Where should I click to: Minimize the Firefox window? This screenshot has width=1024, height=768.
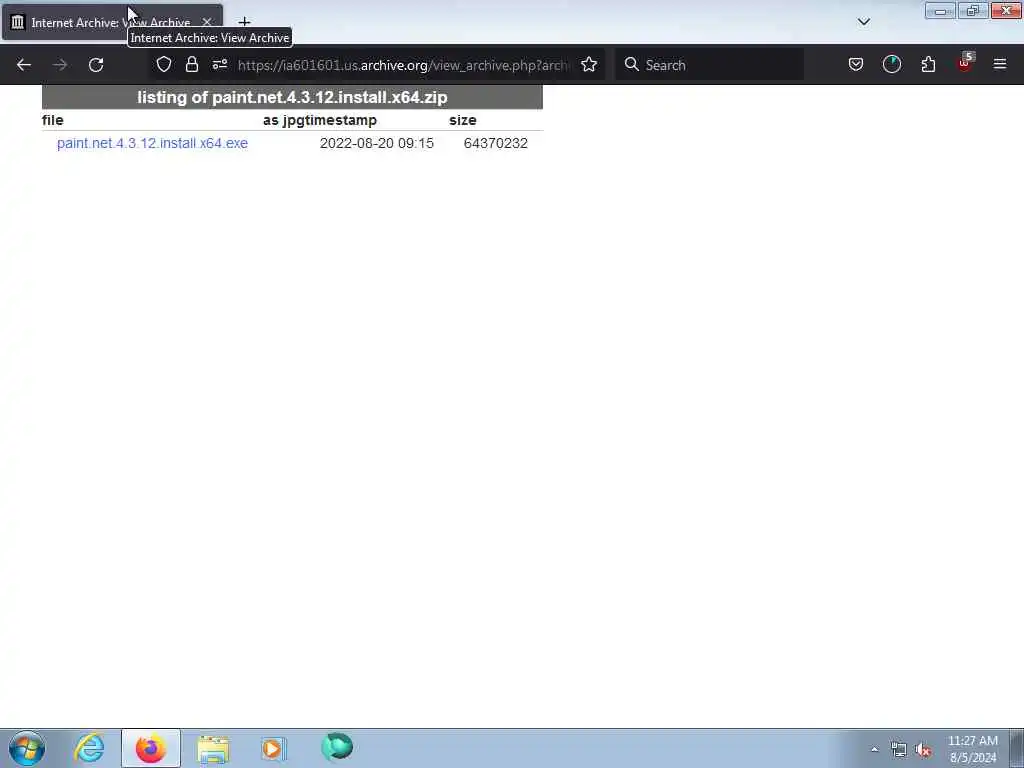click(x=940, y=11)
